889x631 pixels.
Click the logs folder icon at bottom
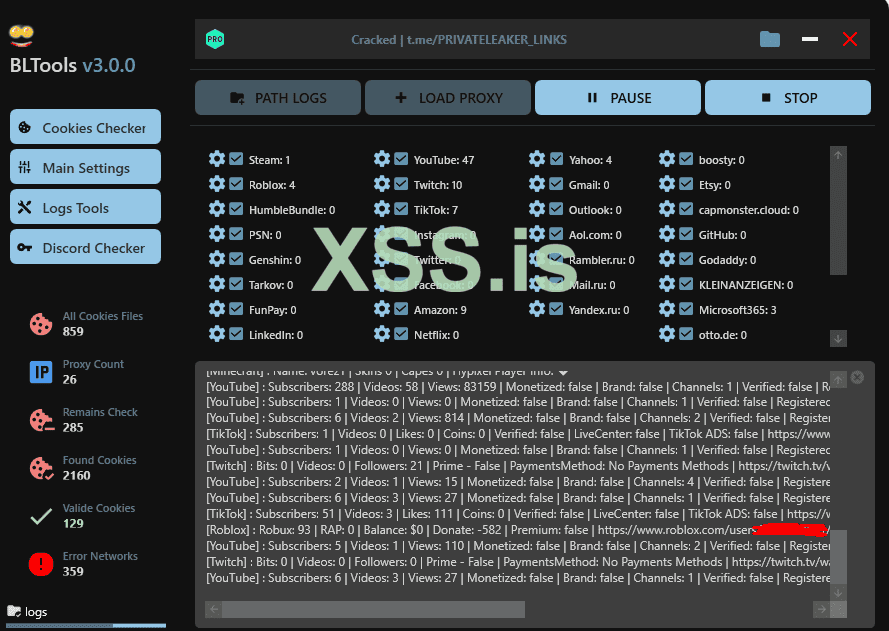[14, 611]
